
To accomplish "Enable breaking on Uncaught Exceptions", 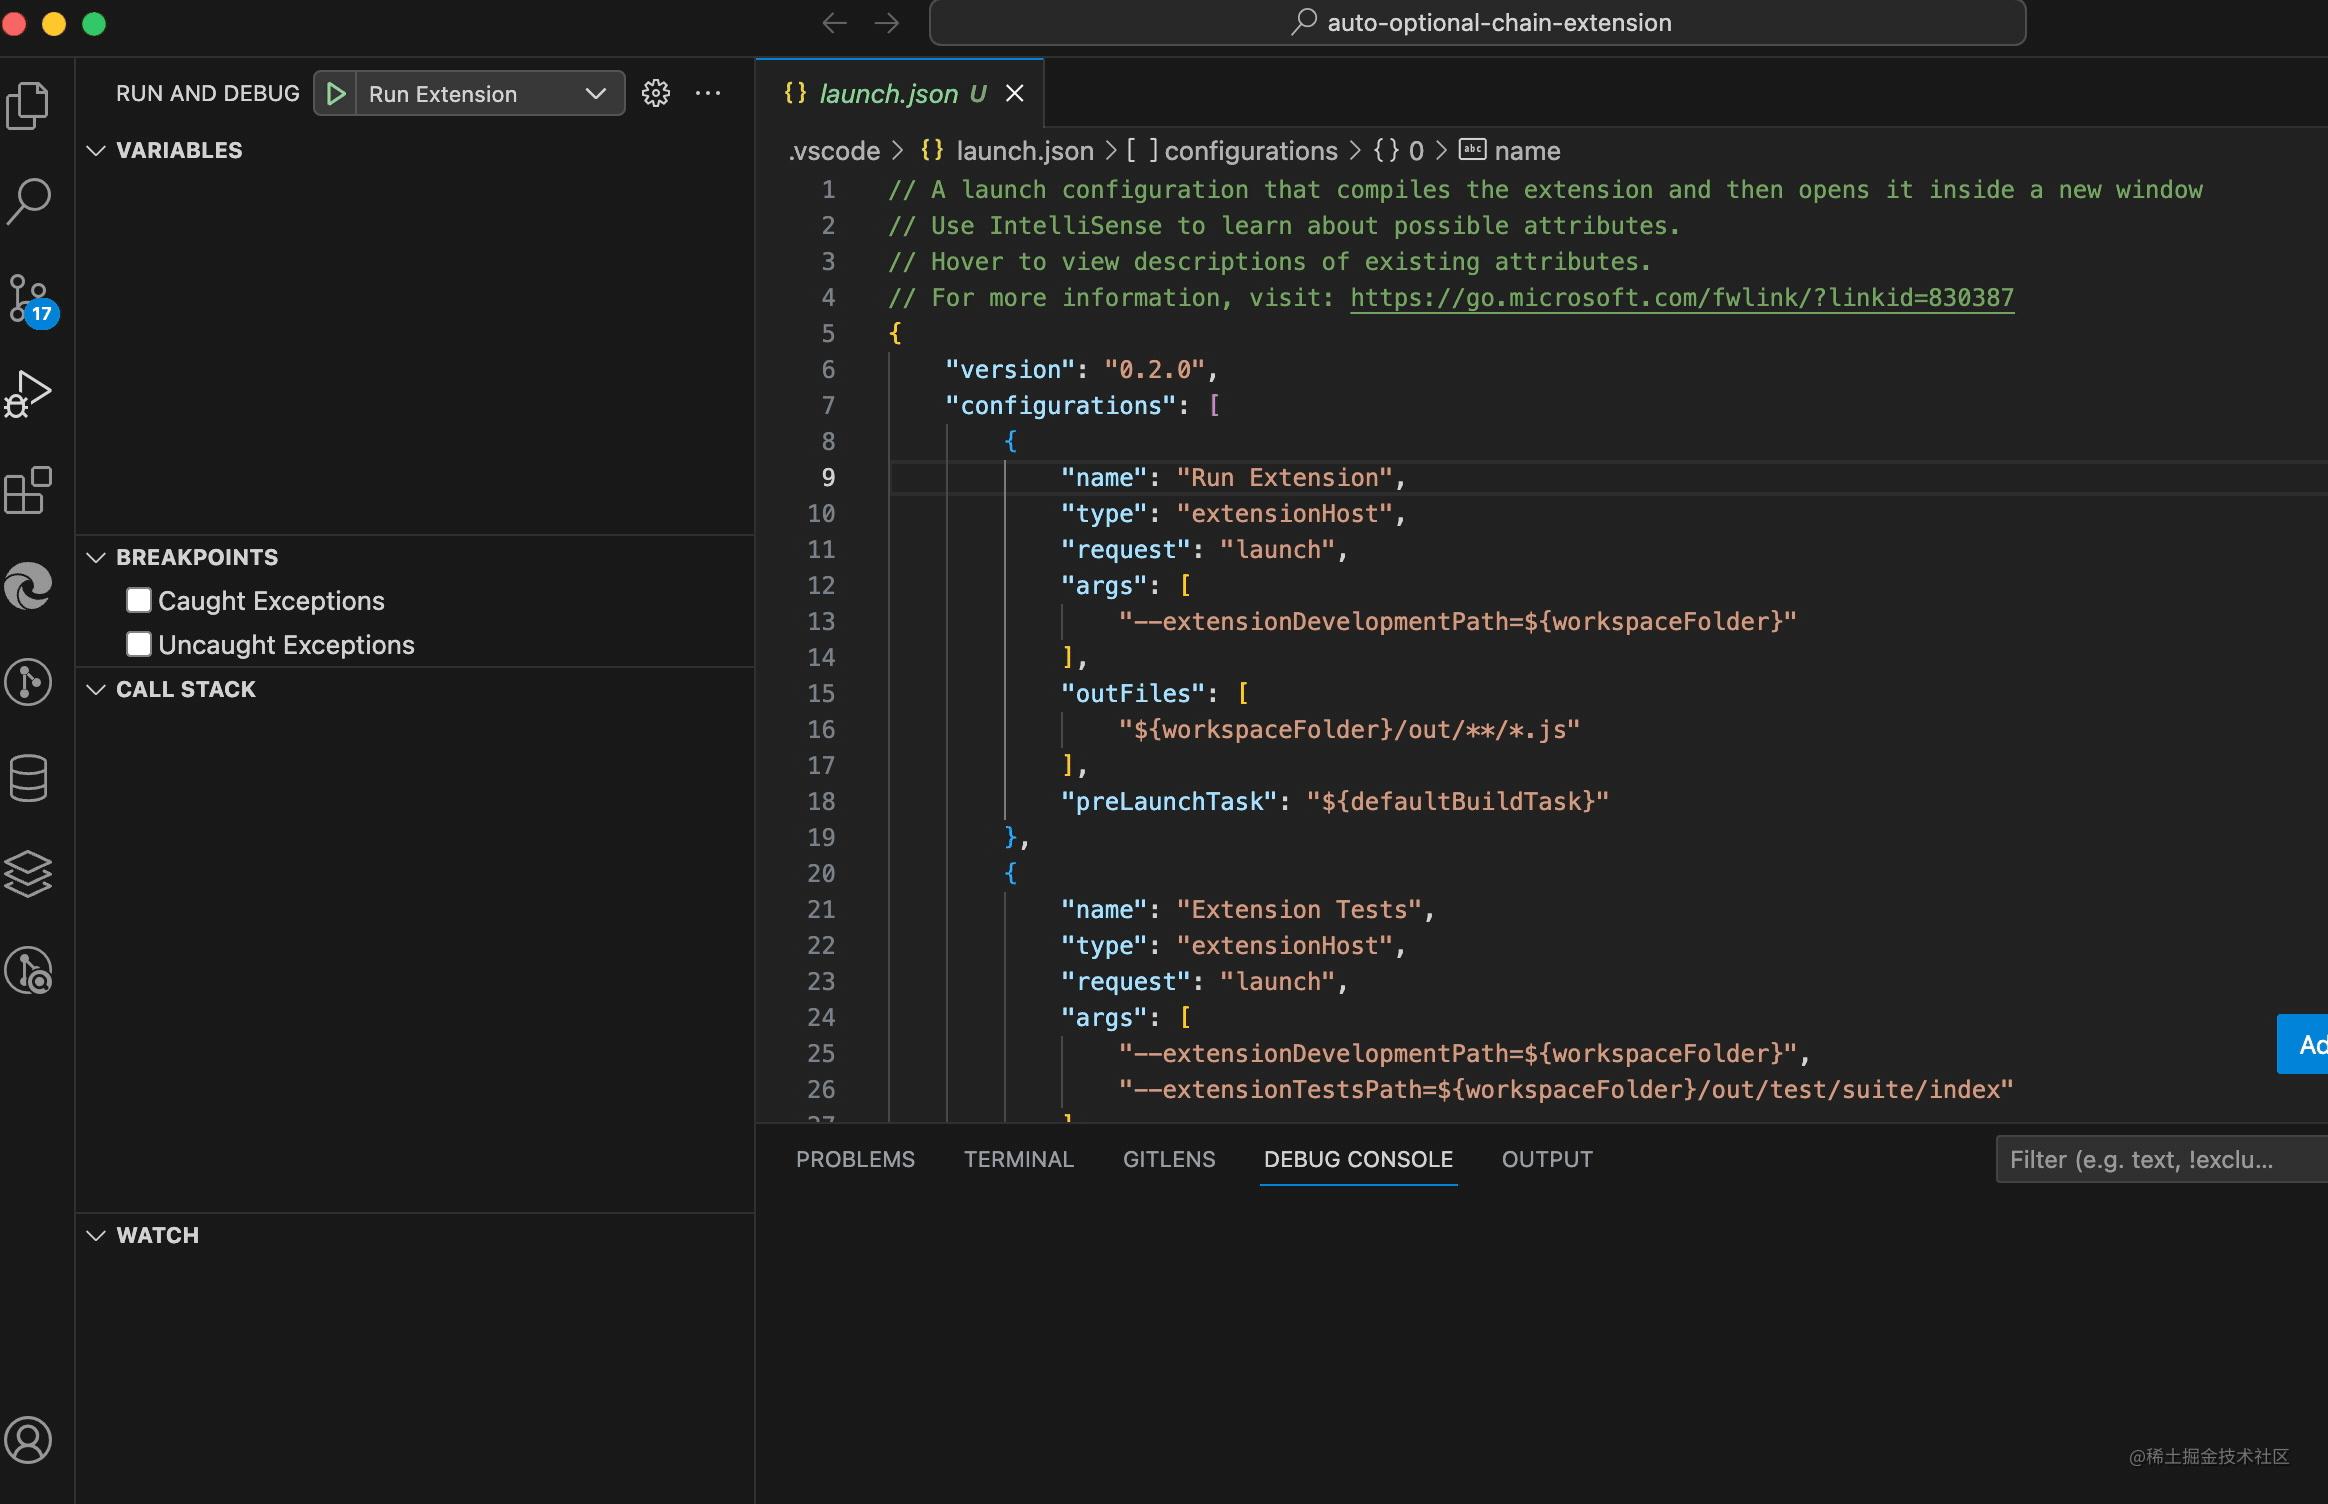I will point(139,643).
